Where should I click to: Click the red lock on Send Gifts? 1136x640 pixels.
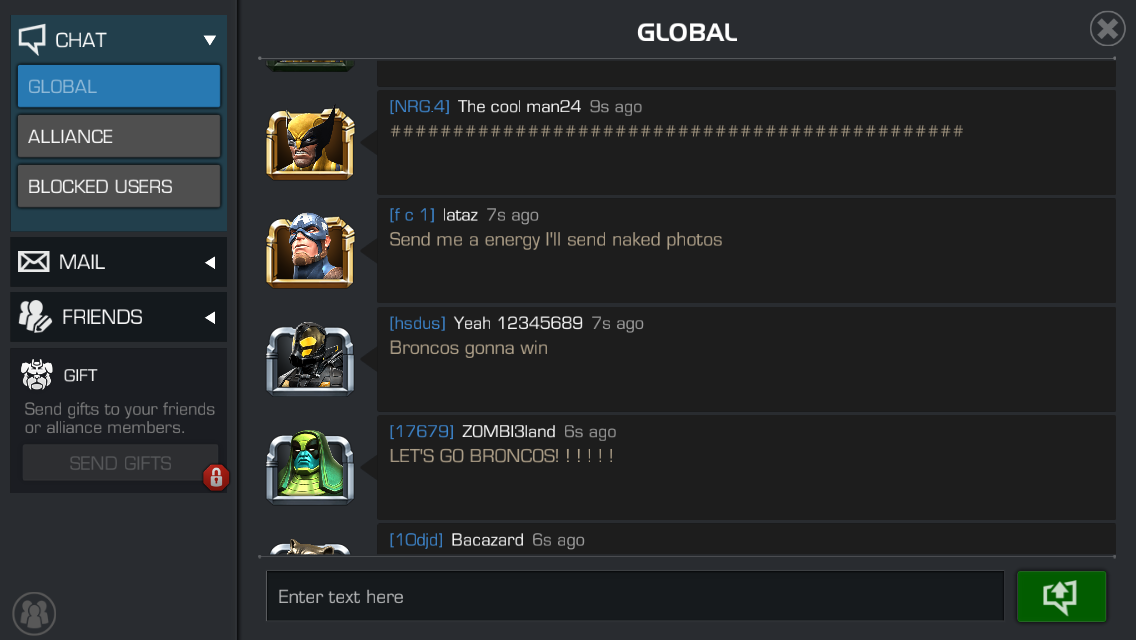[x=216, y=478]
